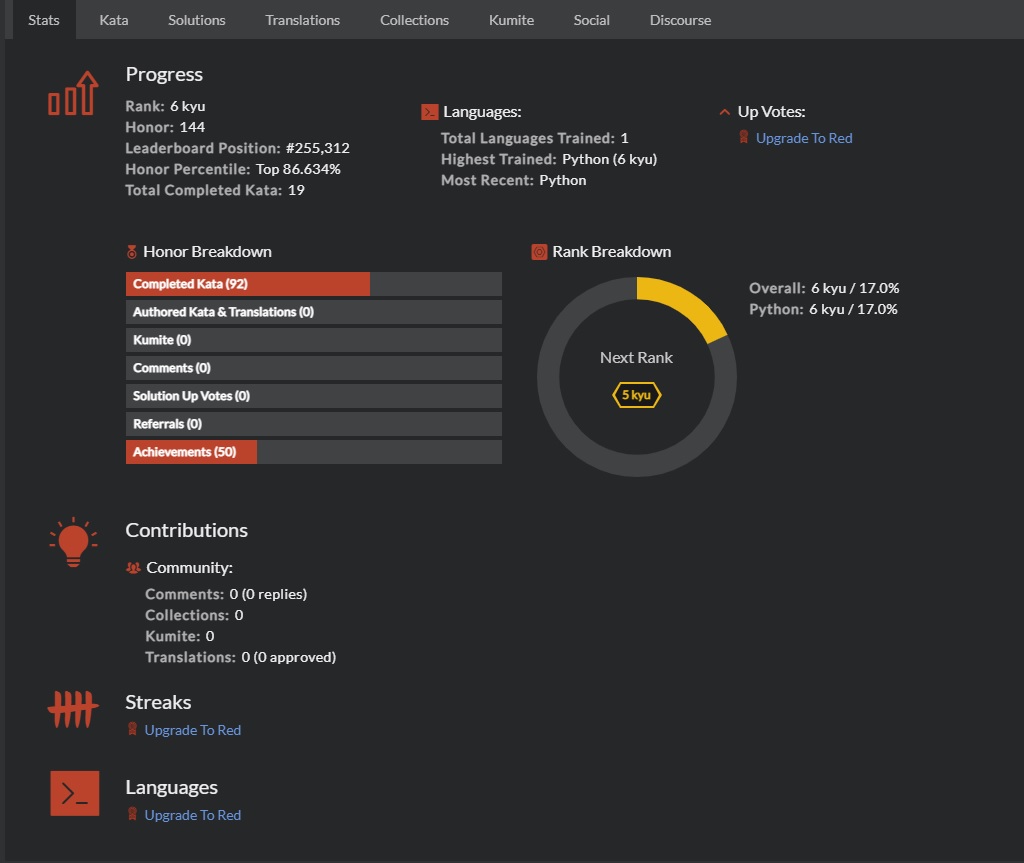Click the Streaks tally marks icon
The height and width of the screenshot is (863, 1024).
tap(73, 711)
